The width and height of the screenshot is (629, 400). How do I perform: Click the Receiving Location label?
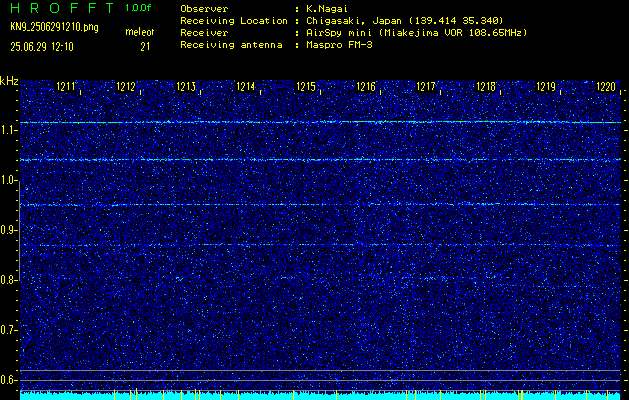[234, 20]
